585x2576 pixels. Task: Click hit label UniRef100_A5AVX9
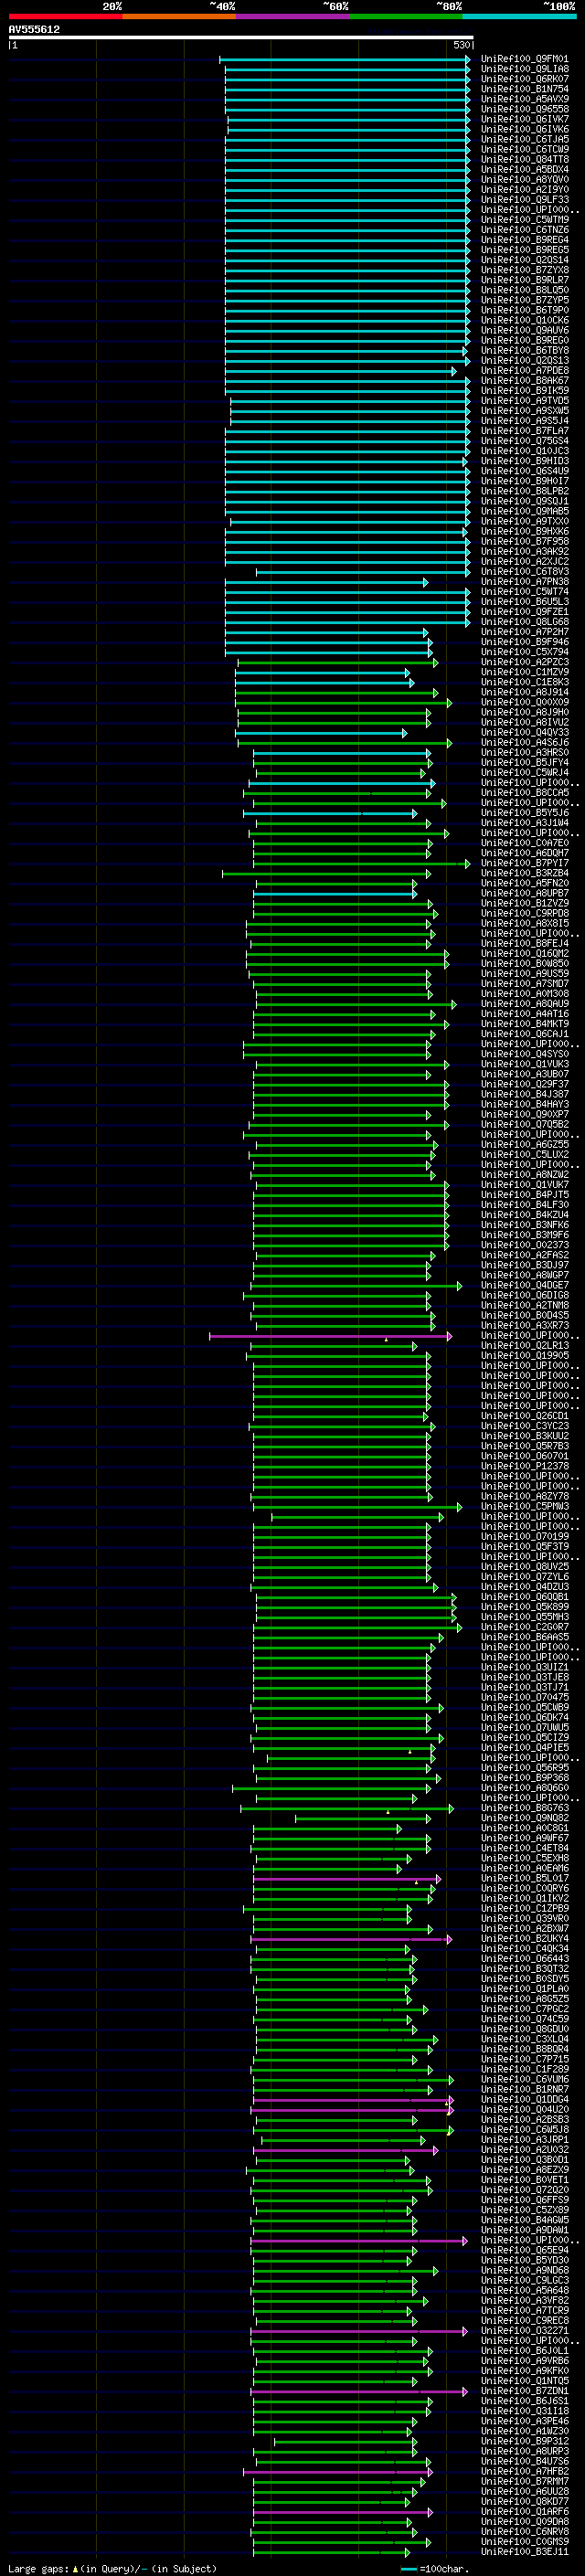point(524,99)
